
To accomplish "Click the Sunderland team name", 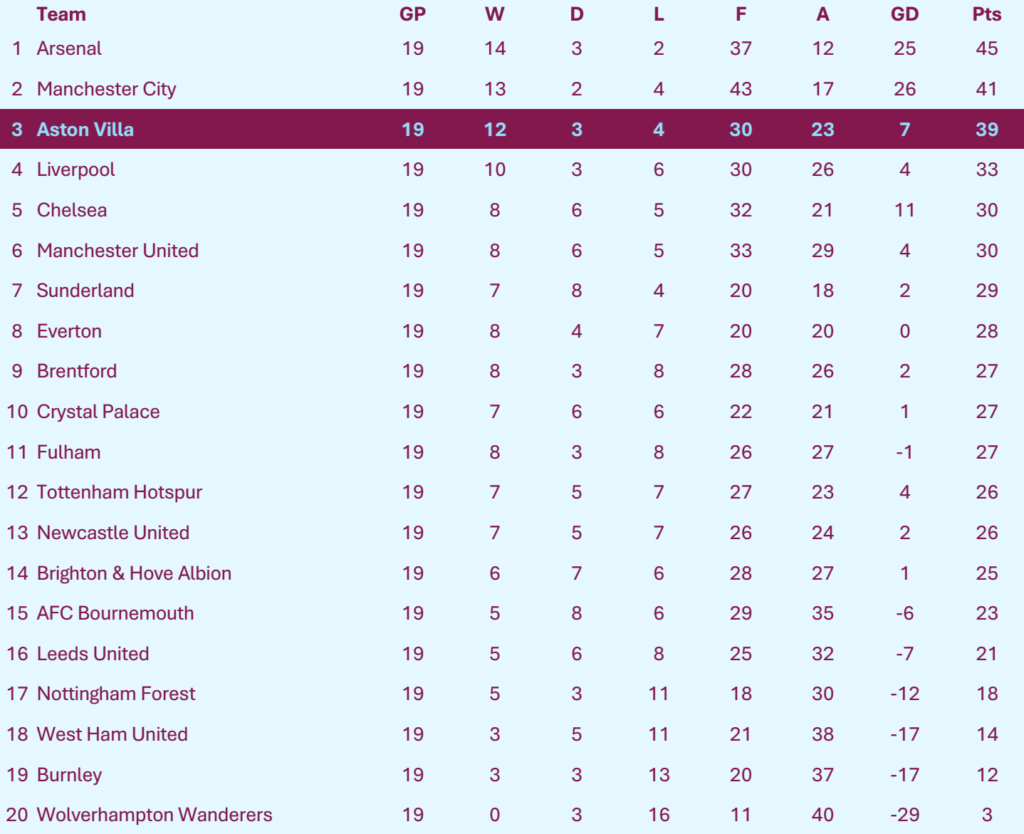I will (85, 291).
